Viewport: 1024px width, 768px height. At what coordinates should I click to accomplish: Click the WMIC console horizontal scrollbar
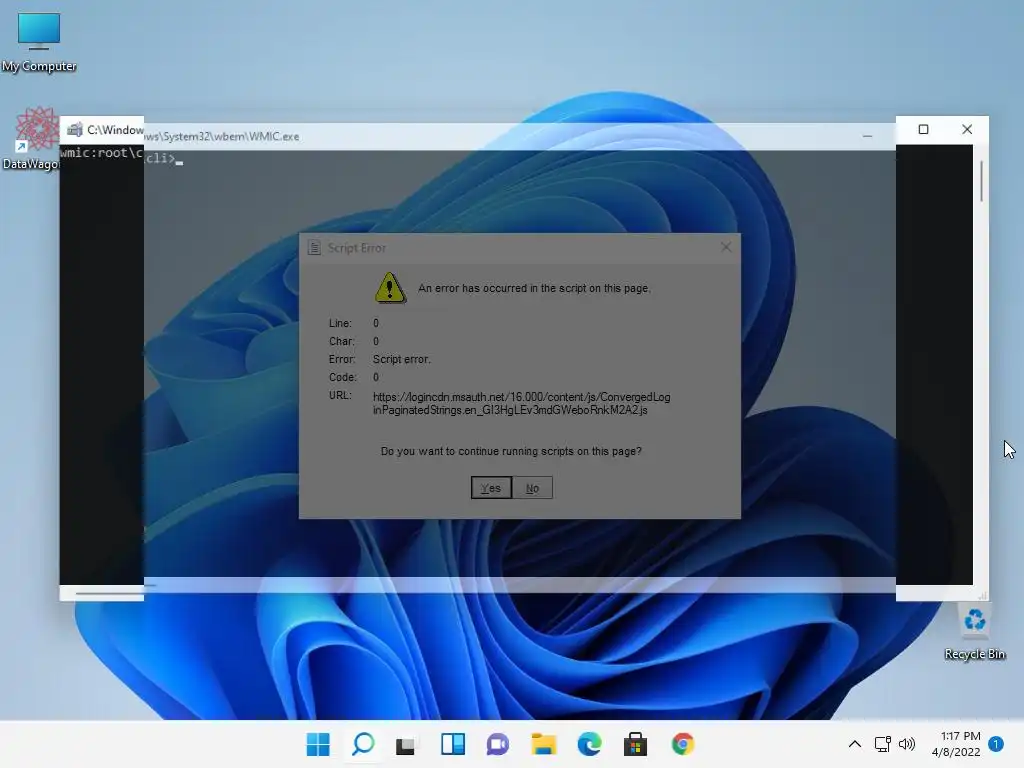tap(115, 594)
